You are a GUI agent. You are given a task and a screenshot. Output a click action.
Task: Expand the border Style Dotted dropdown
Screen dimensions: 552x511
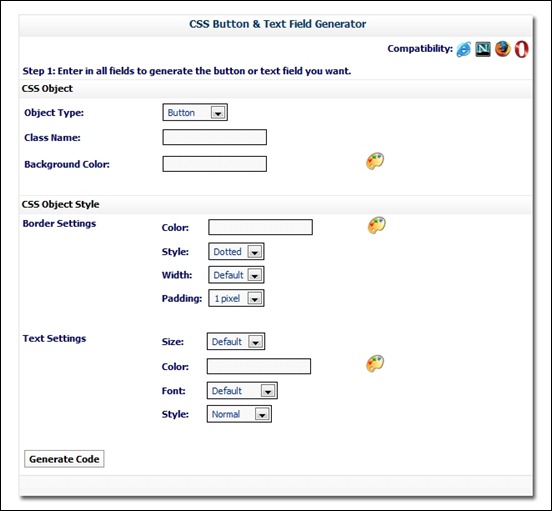236,251
